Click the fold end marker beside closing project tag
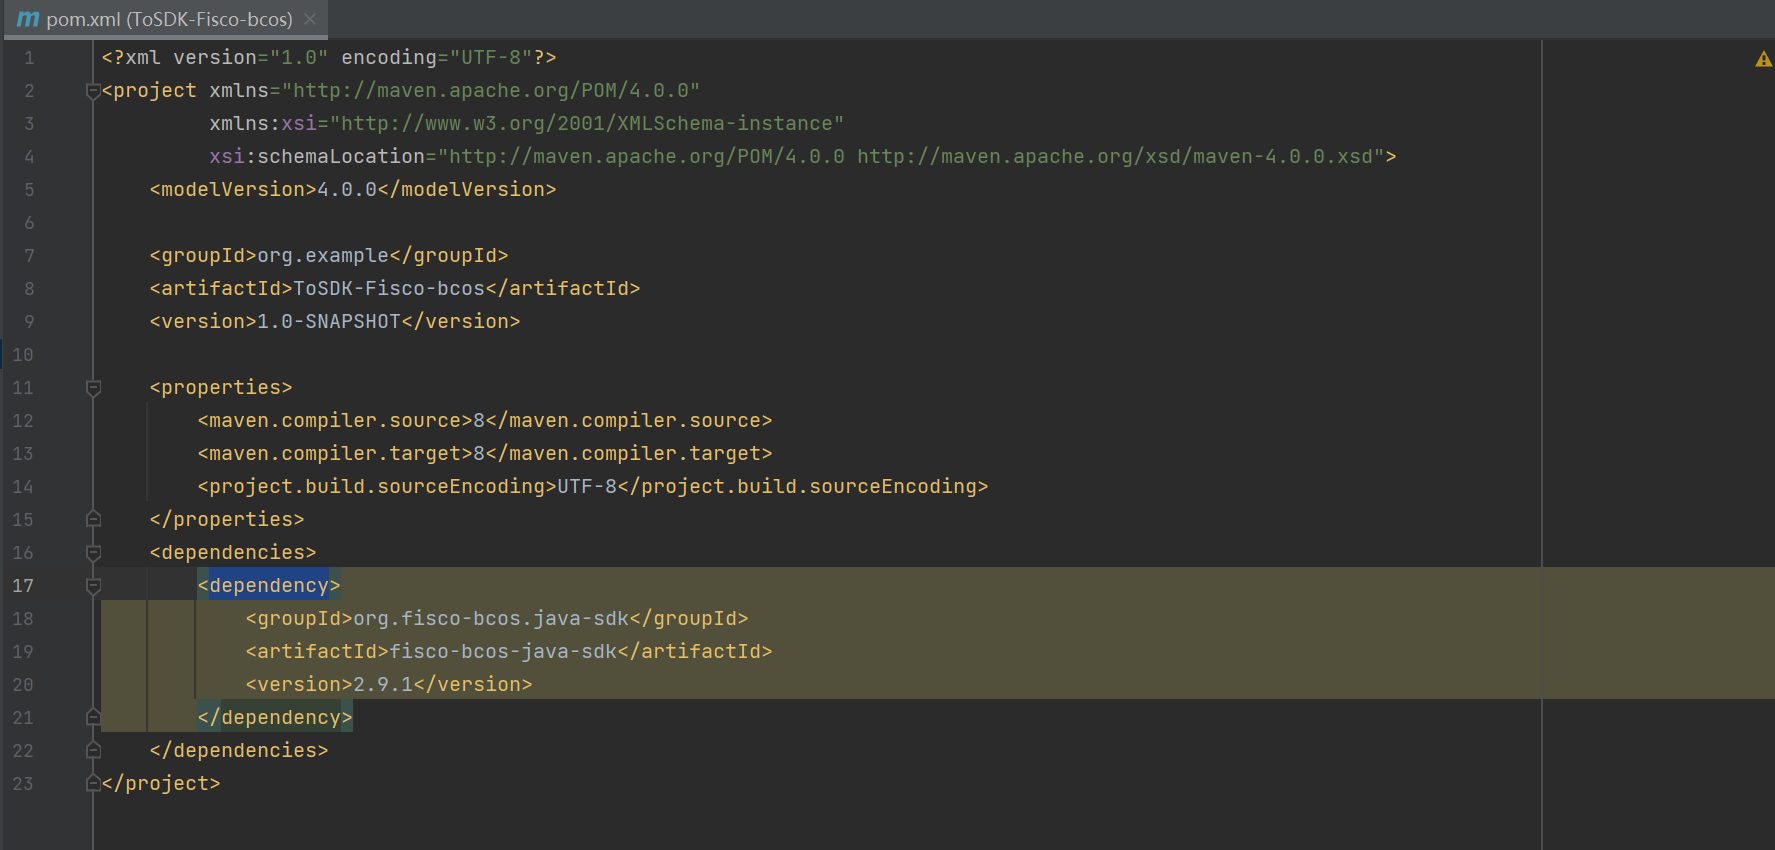 [x=93, y=783]
